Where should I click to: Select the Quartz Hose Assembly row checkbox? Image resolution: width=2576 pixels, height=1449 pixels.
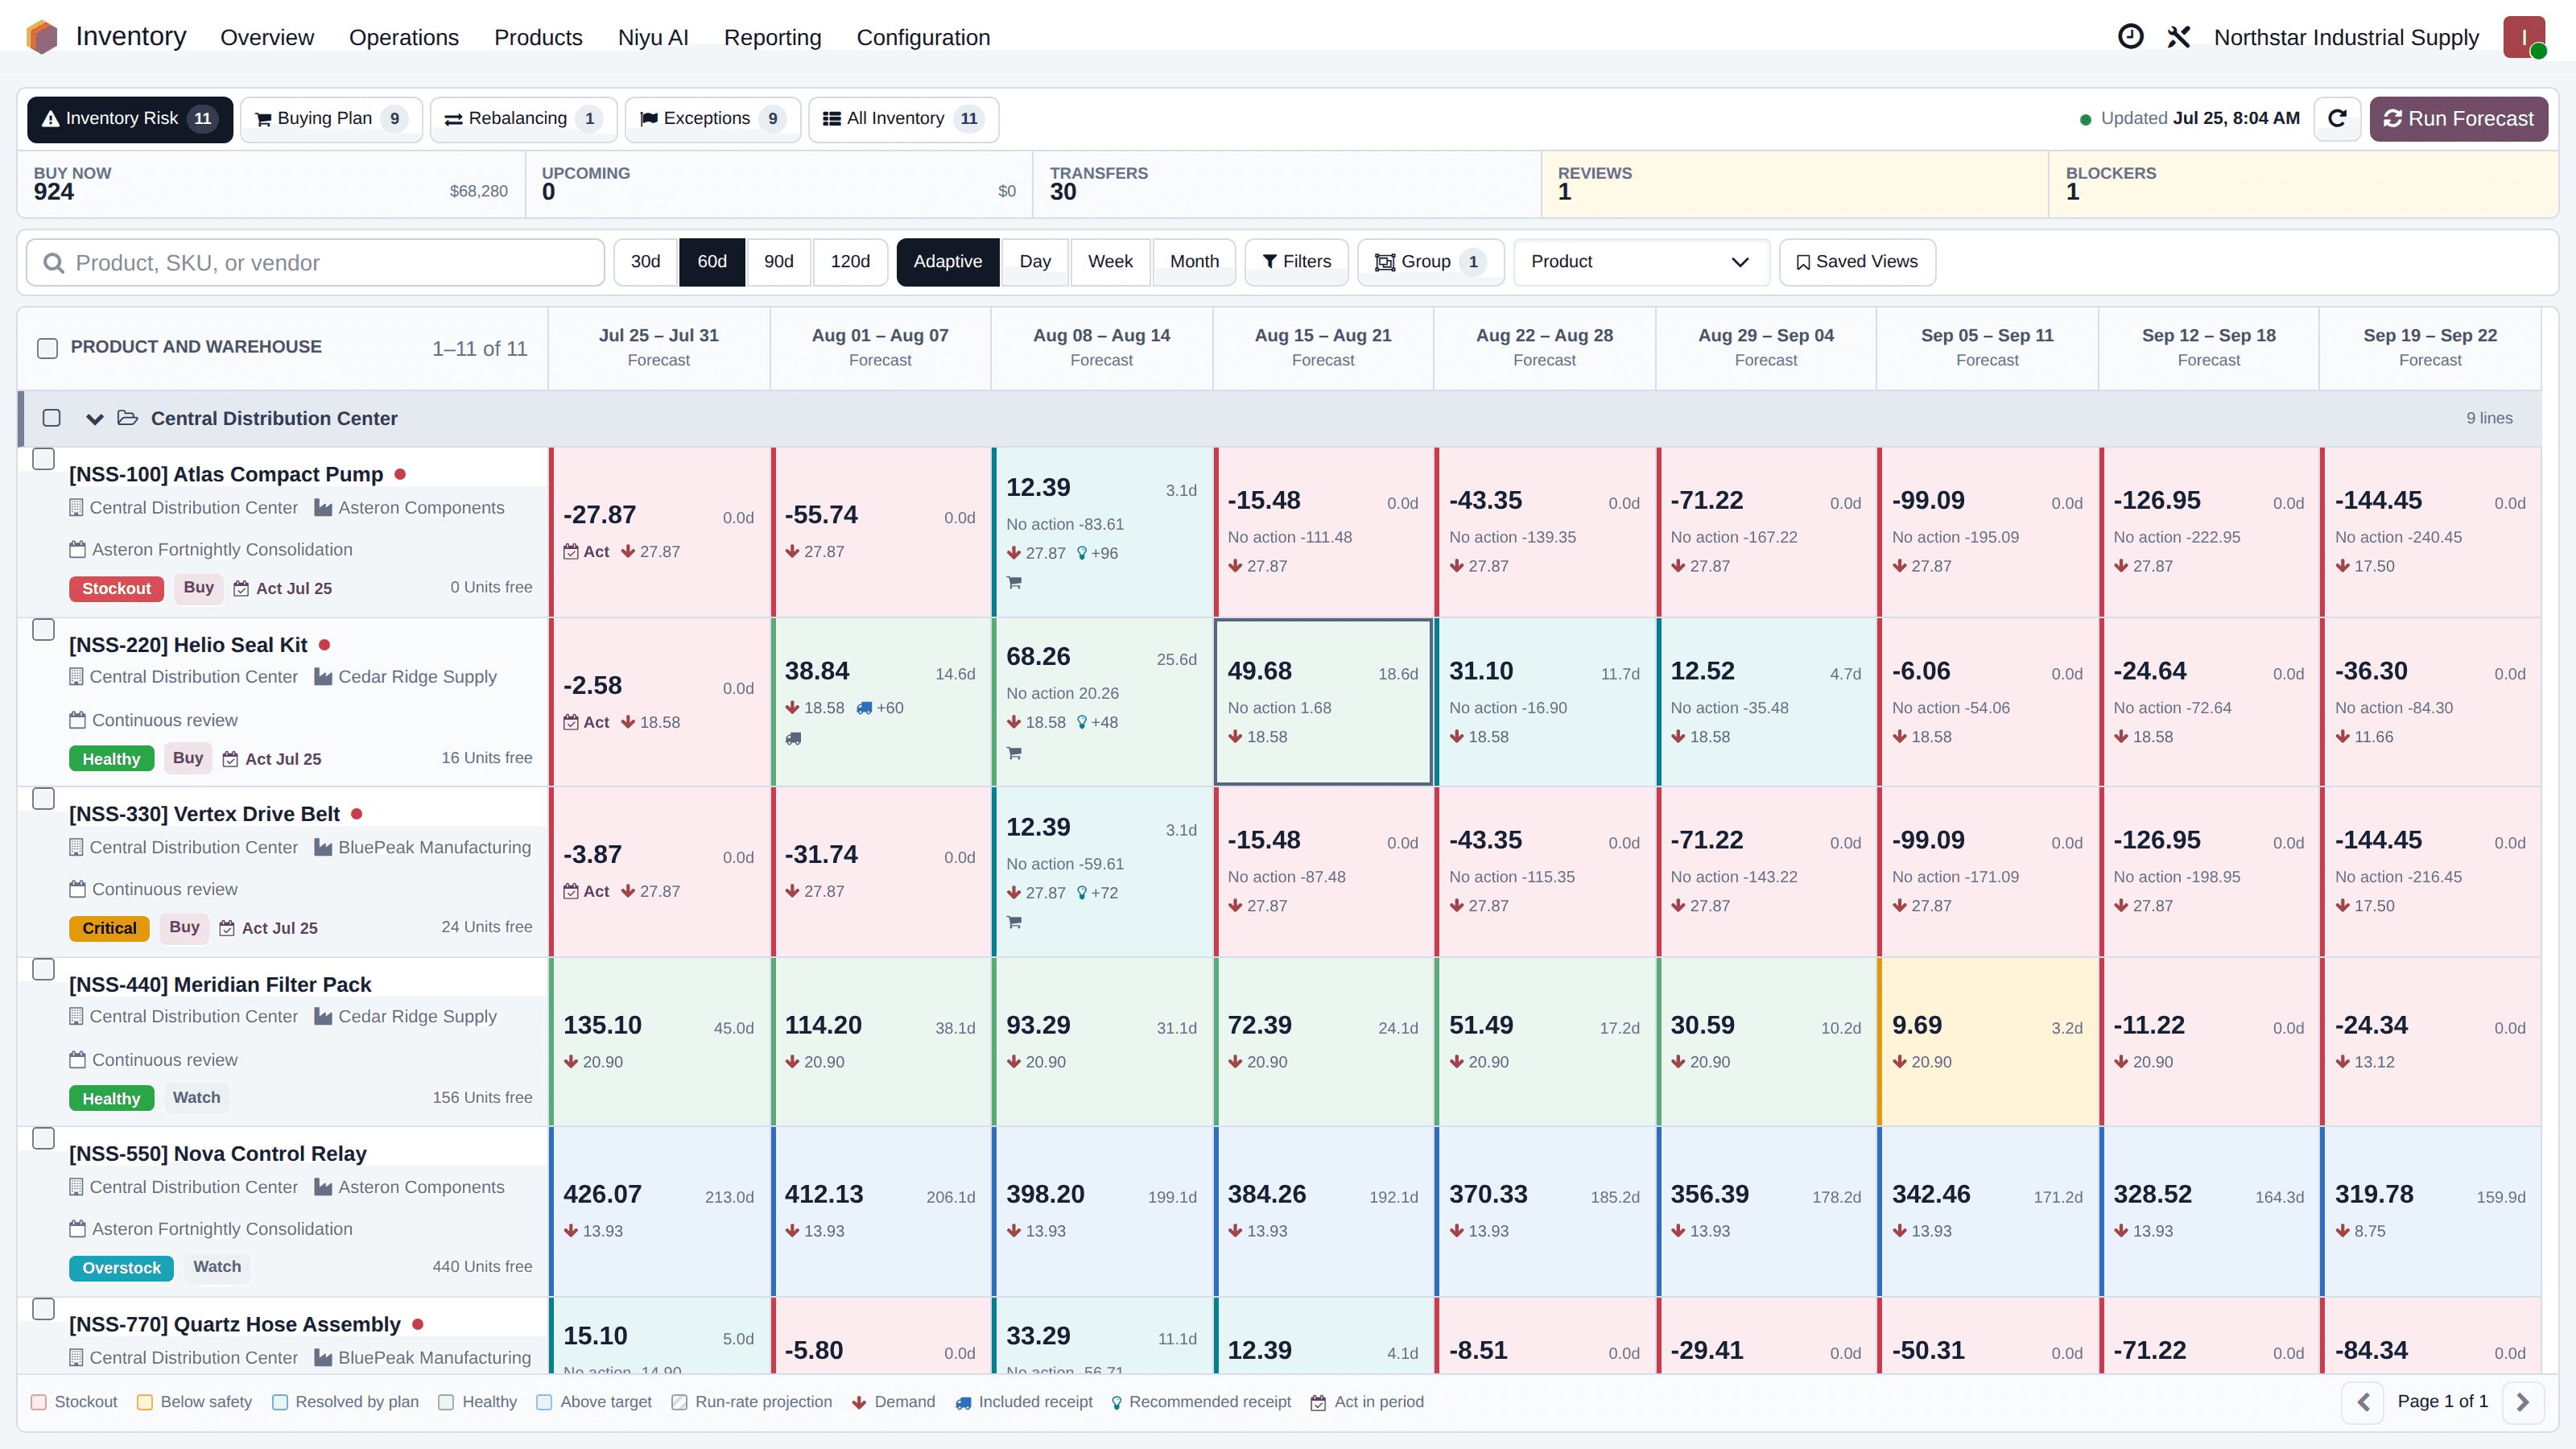click(44, 1309)
